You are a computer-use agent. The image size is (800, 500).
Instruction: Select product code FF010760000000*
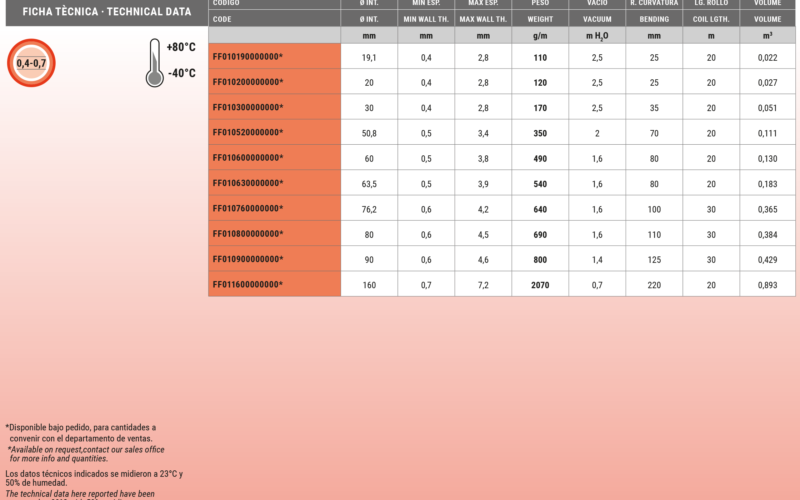click(x=248, y=209)
